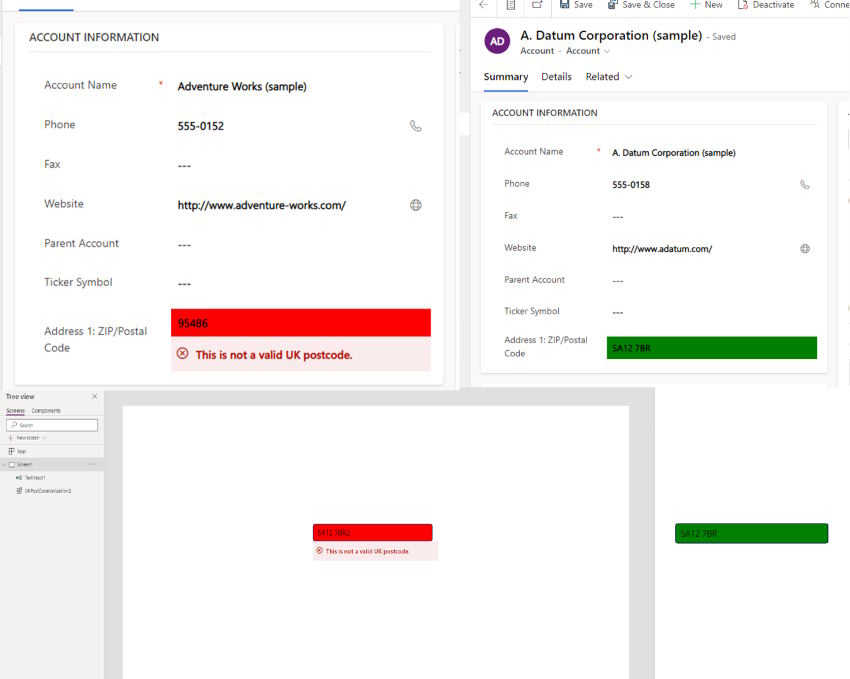
Task: Click the open in new window icon
Action: point(538,5)
